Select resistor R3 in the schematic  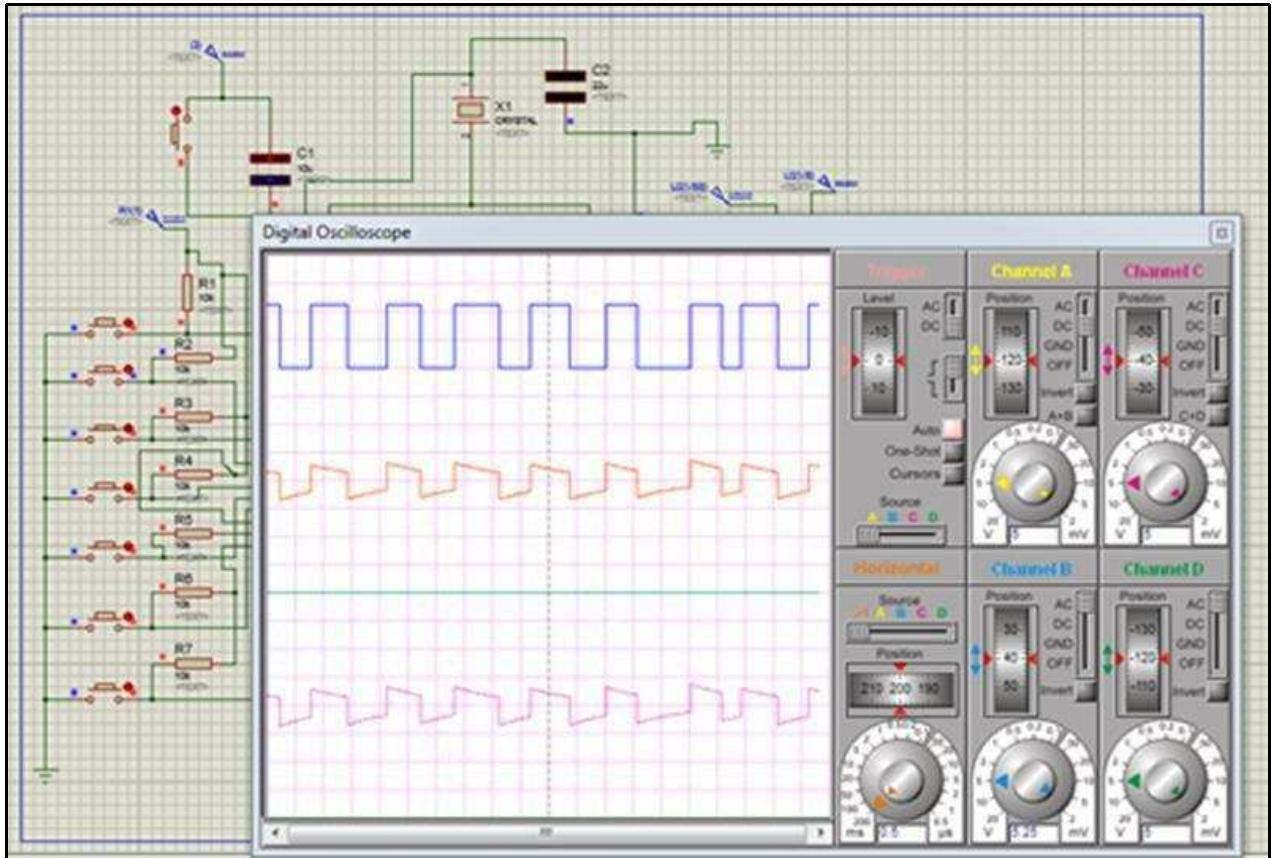[193, 416]
